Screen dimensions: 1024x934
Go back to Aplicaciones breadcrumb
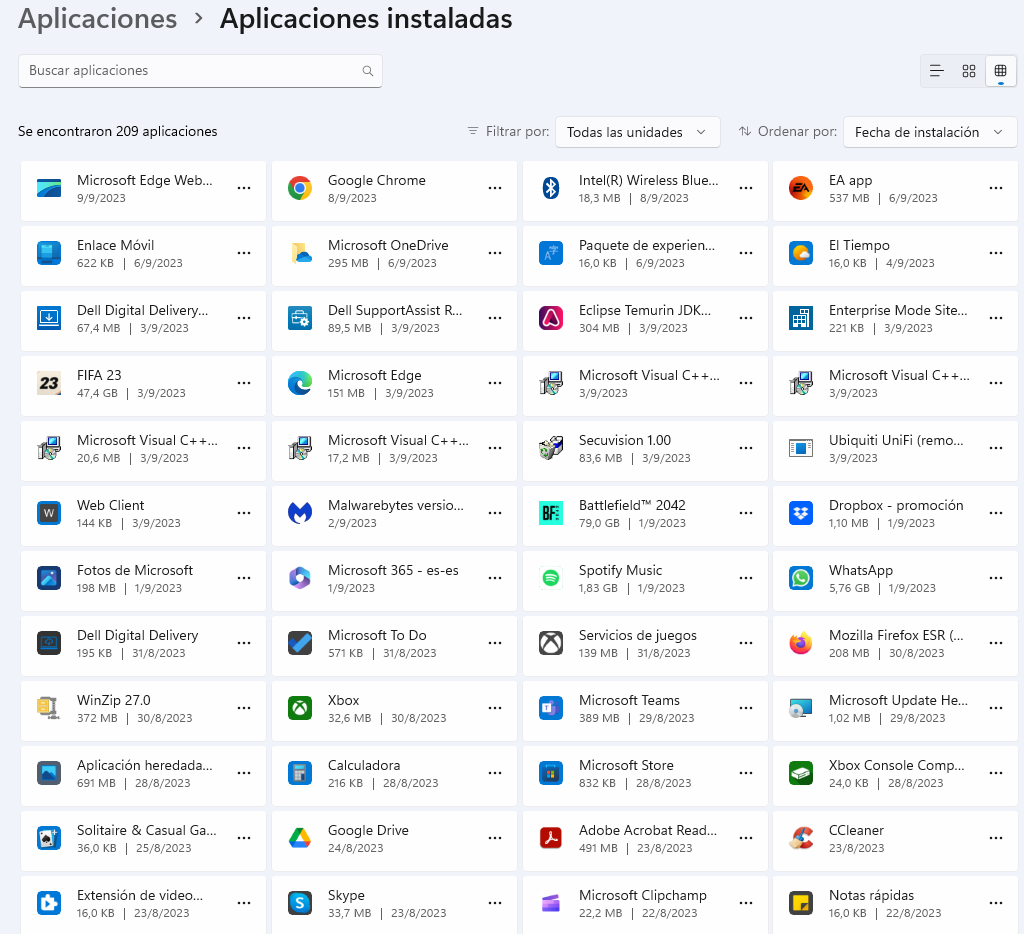pyautogui.click(x=97, y=19)
